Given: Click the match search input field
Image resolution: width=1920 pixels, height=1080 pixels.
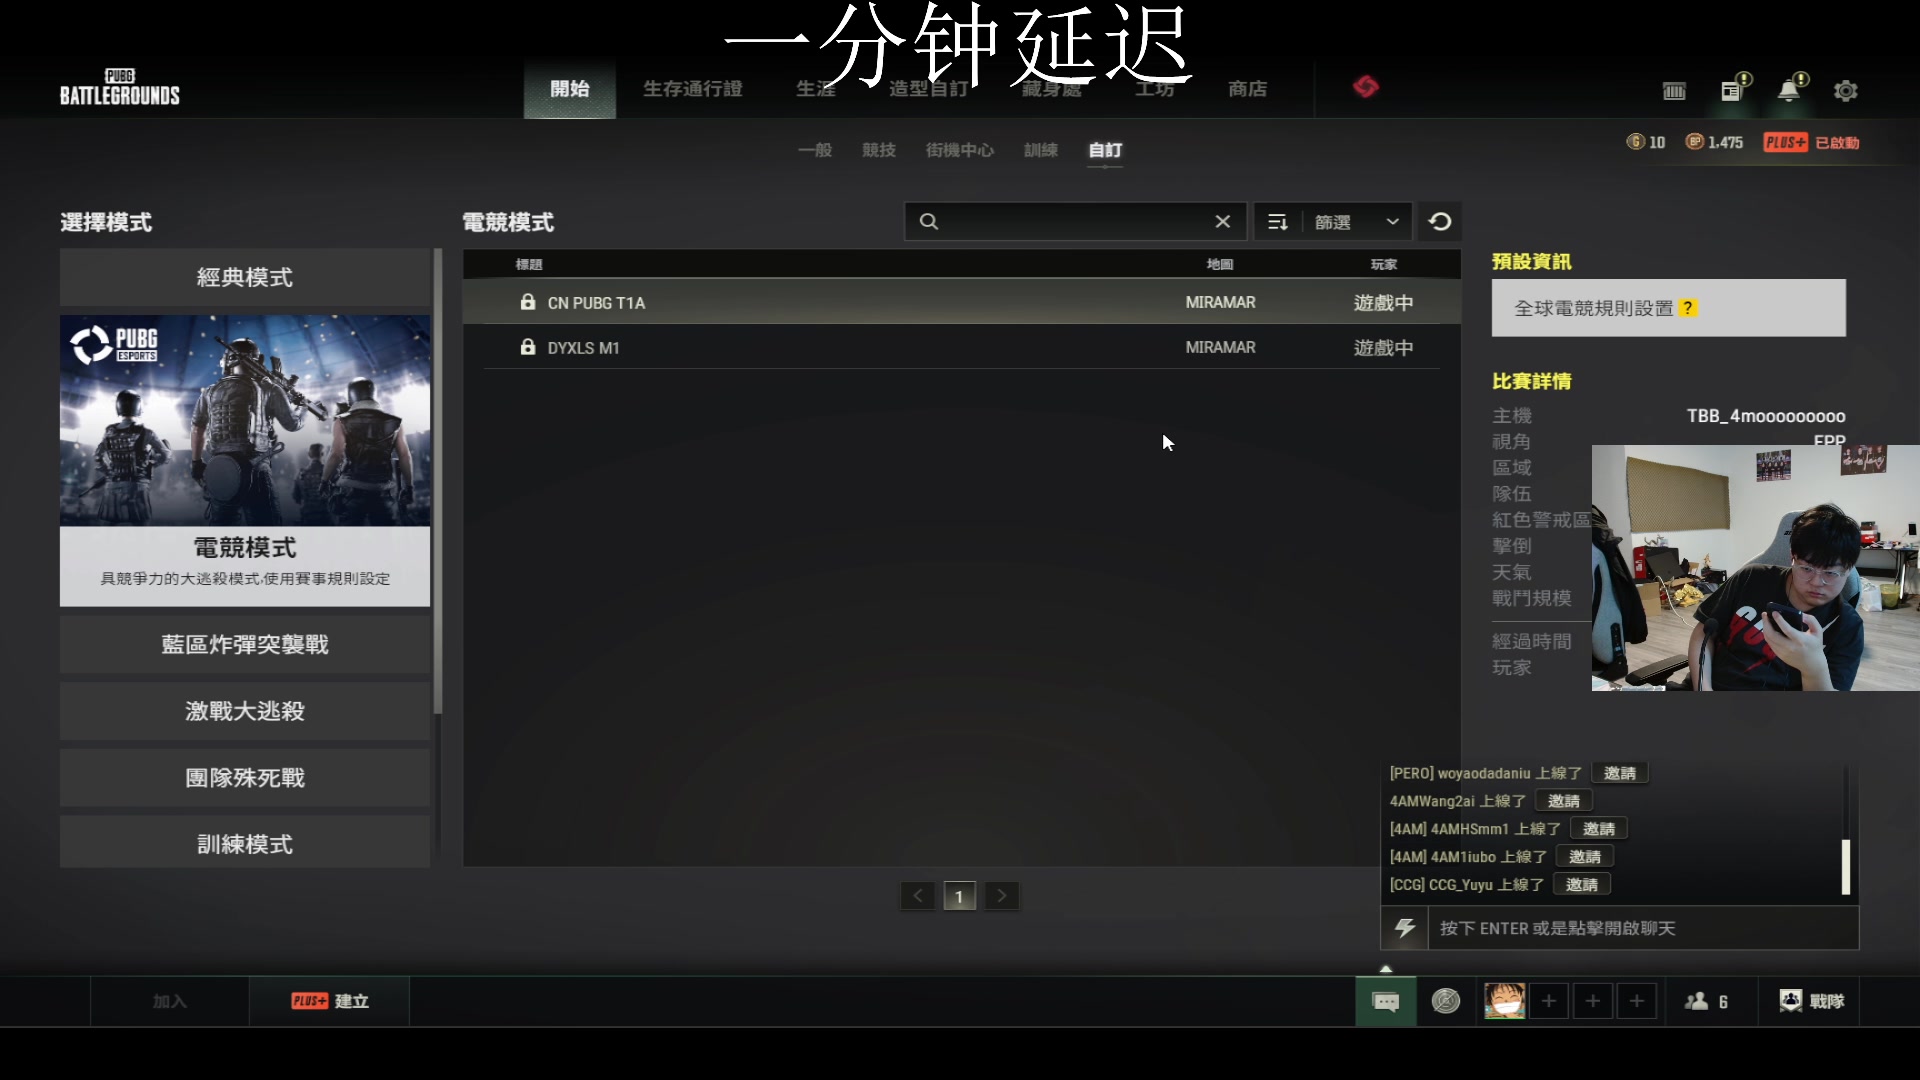Looking at the screenshot, I should point(1076,222).
